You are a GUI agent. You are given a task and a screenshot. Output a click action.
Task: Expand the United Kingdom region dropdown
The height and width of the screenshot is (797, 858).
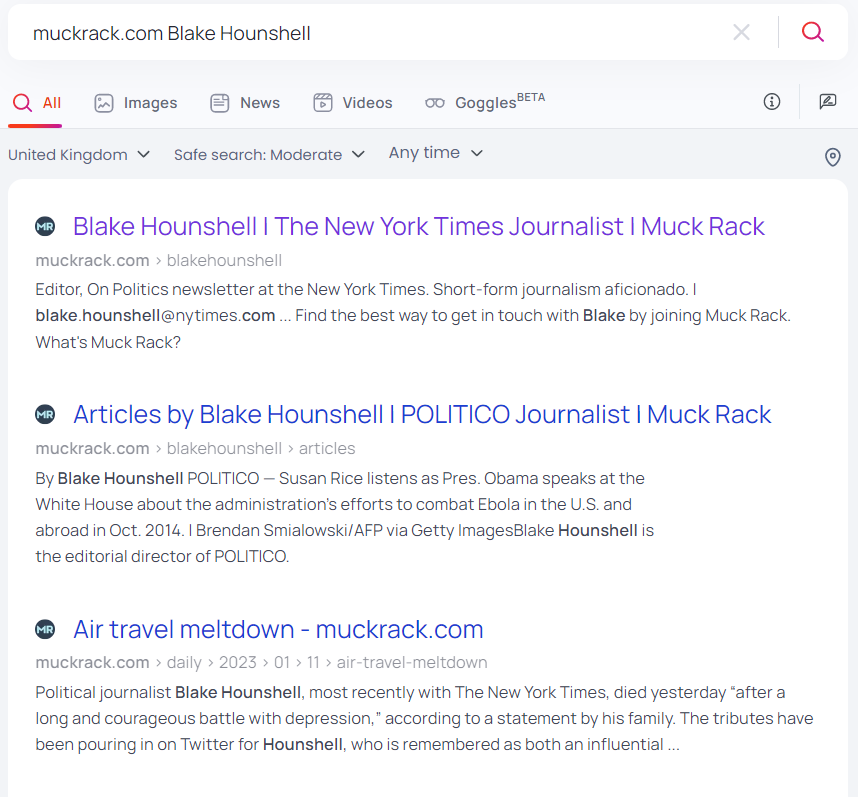click(79, 155)
